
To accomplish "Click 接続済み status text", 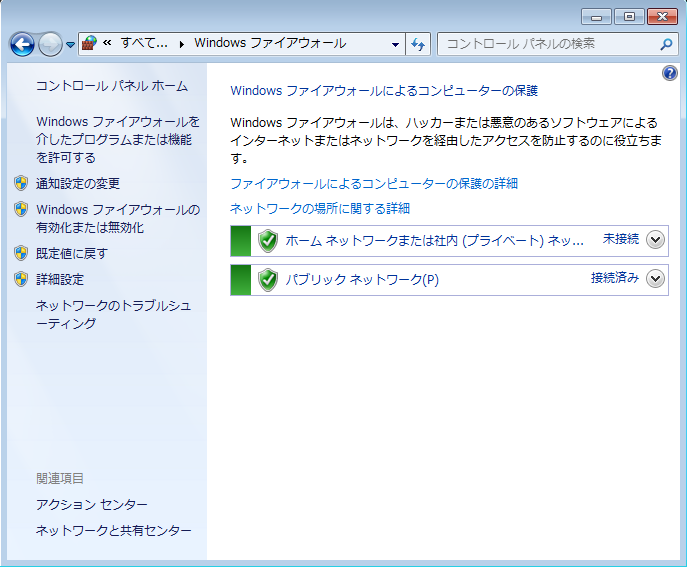I will tap(615, 278).
